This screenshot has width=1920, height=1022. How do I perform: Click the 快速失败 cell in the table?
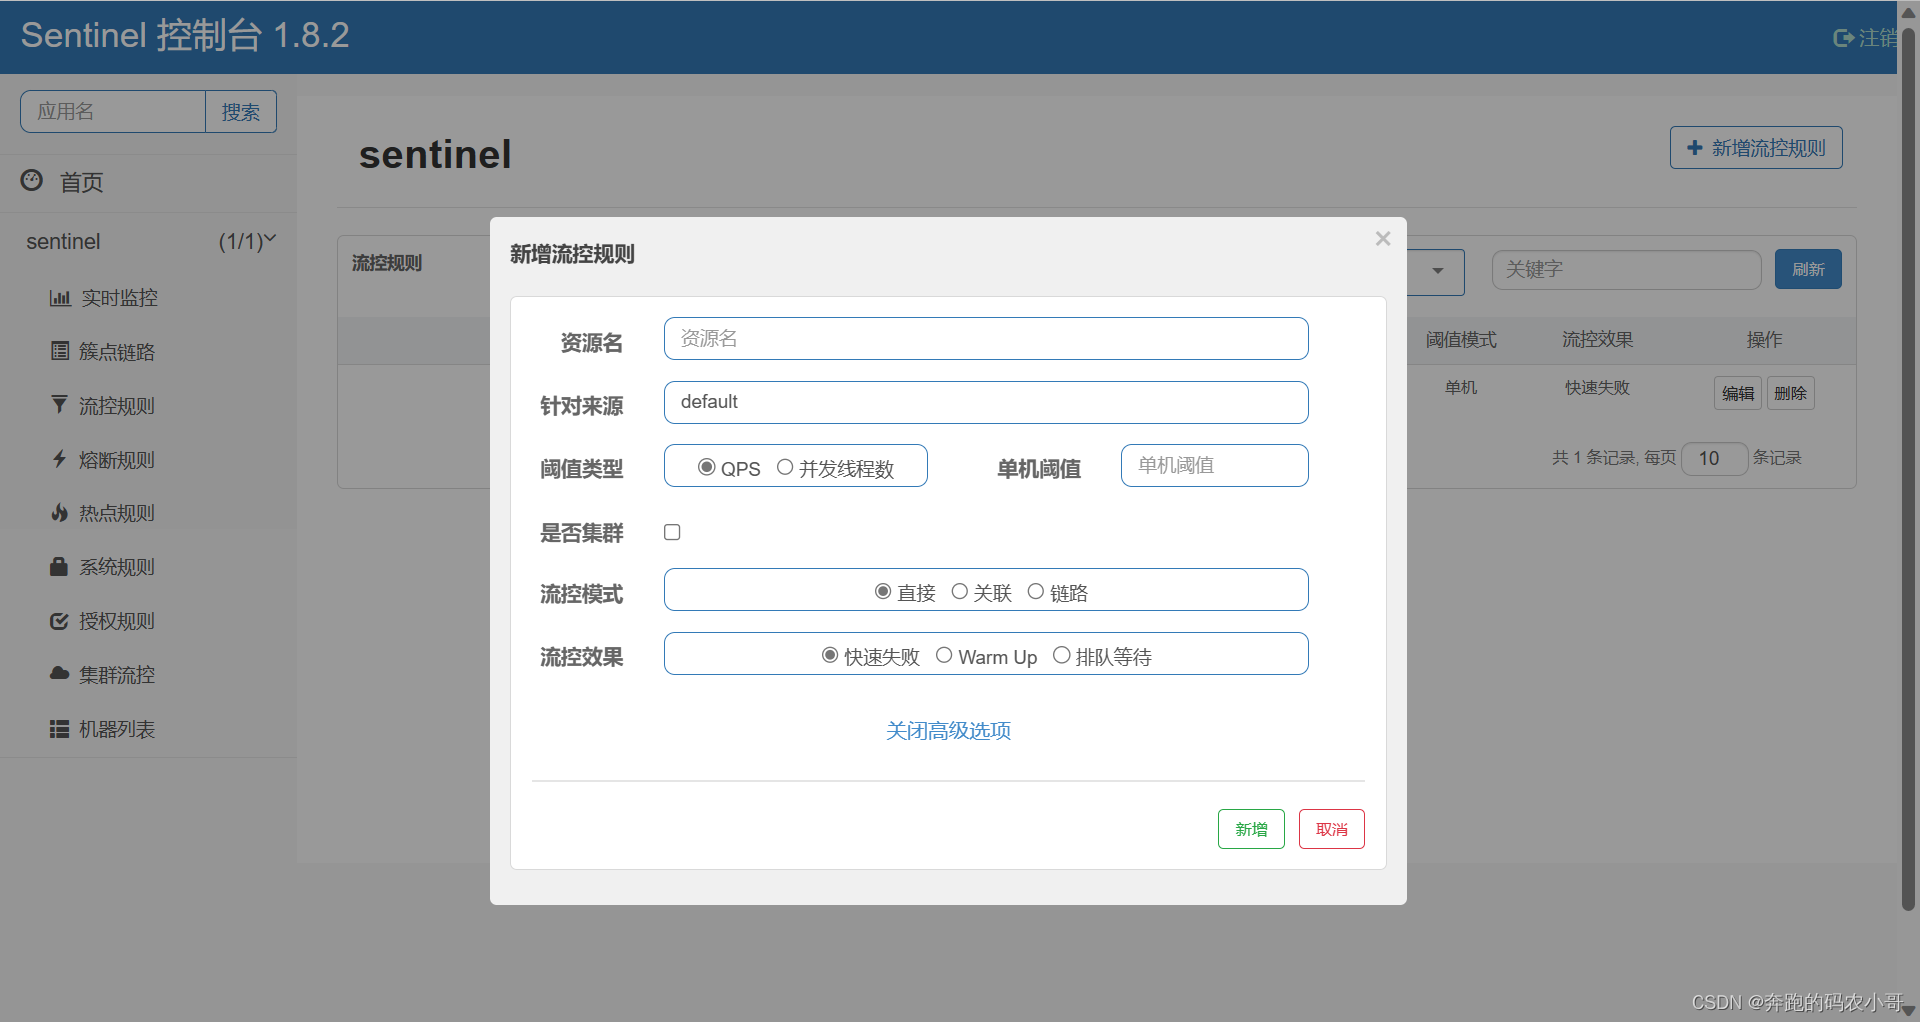pyautogui.click(x=1597, y=387)
